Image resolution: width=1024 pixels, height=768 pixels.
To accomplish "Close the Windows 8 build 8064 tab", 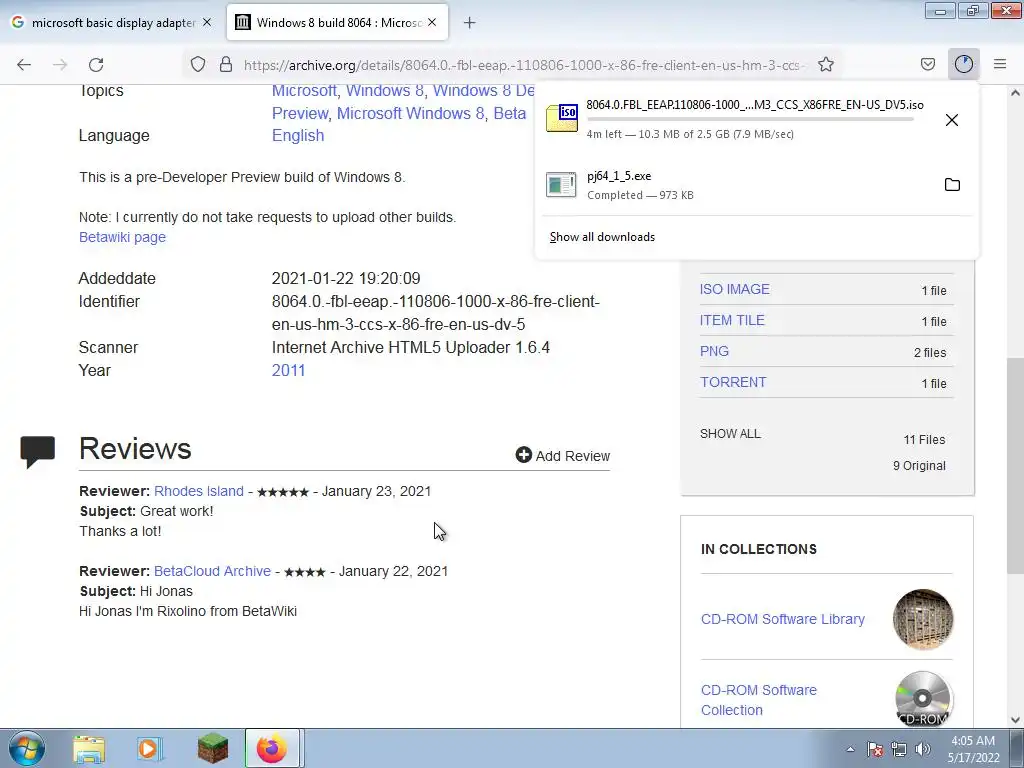I will 432,22.
